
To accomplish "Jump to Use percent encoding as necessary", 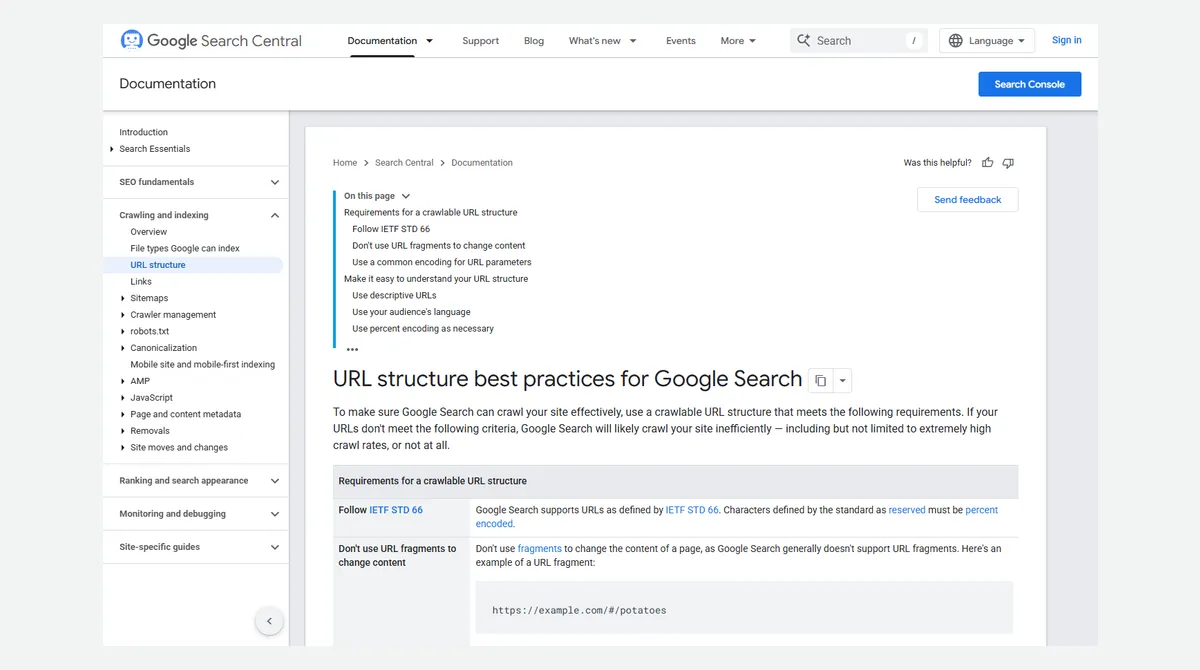I will [423, 329].
